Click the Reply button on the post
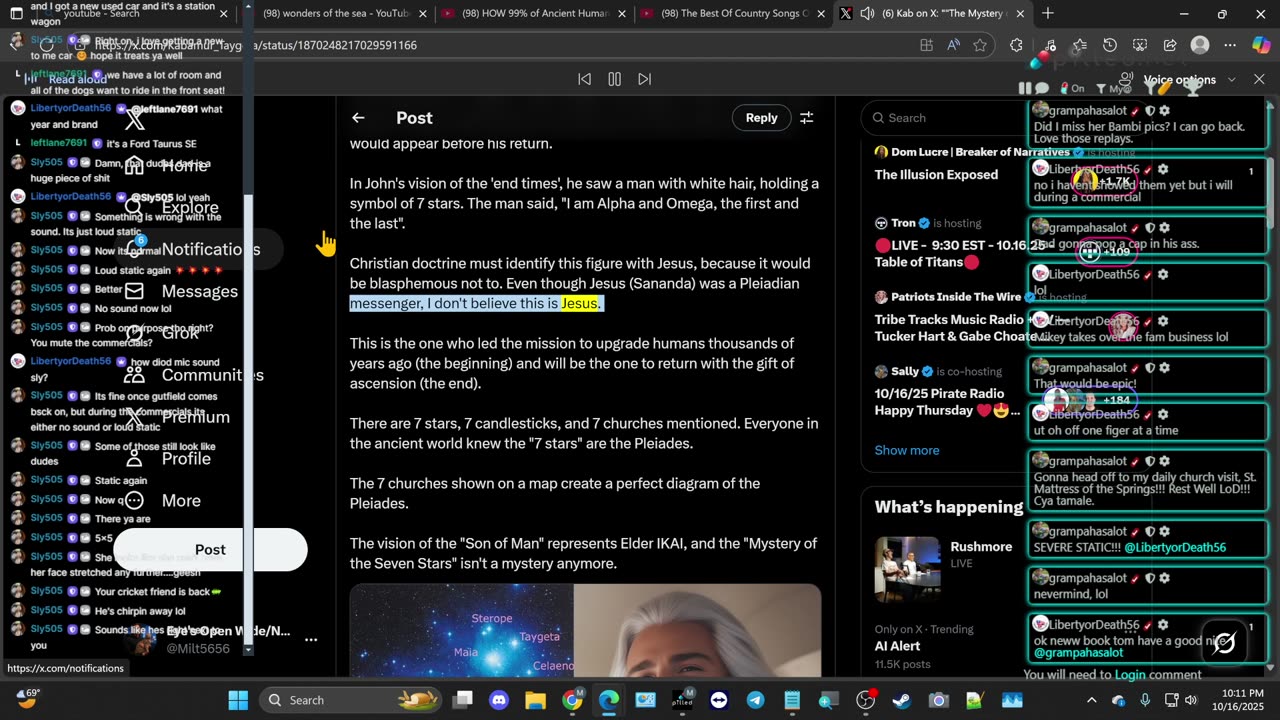1280x720 pixels. pyautogui.click(x=761, y=118)
